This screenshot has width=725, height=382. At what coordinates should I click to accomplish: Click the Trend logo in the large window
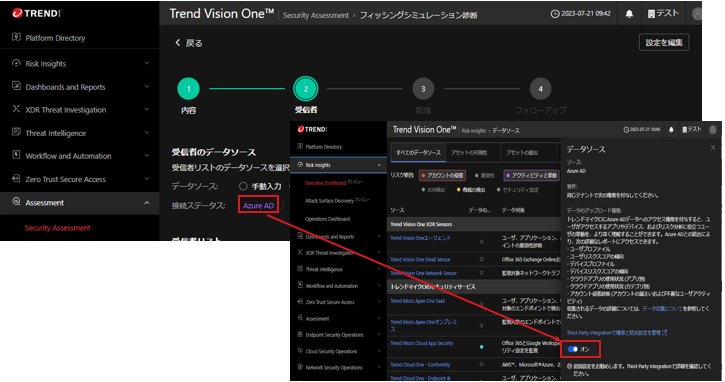(x=37, y=13)
